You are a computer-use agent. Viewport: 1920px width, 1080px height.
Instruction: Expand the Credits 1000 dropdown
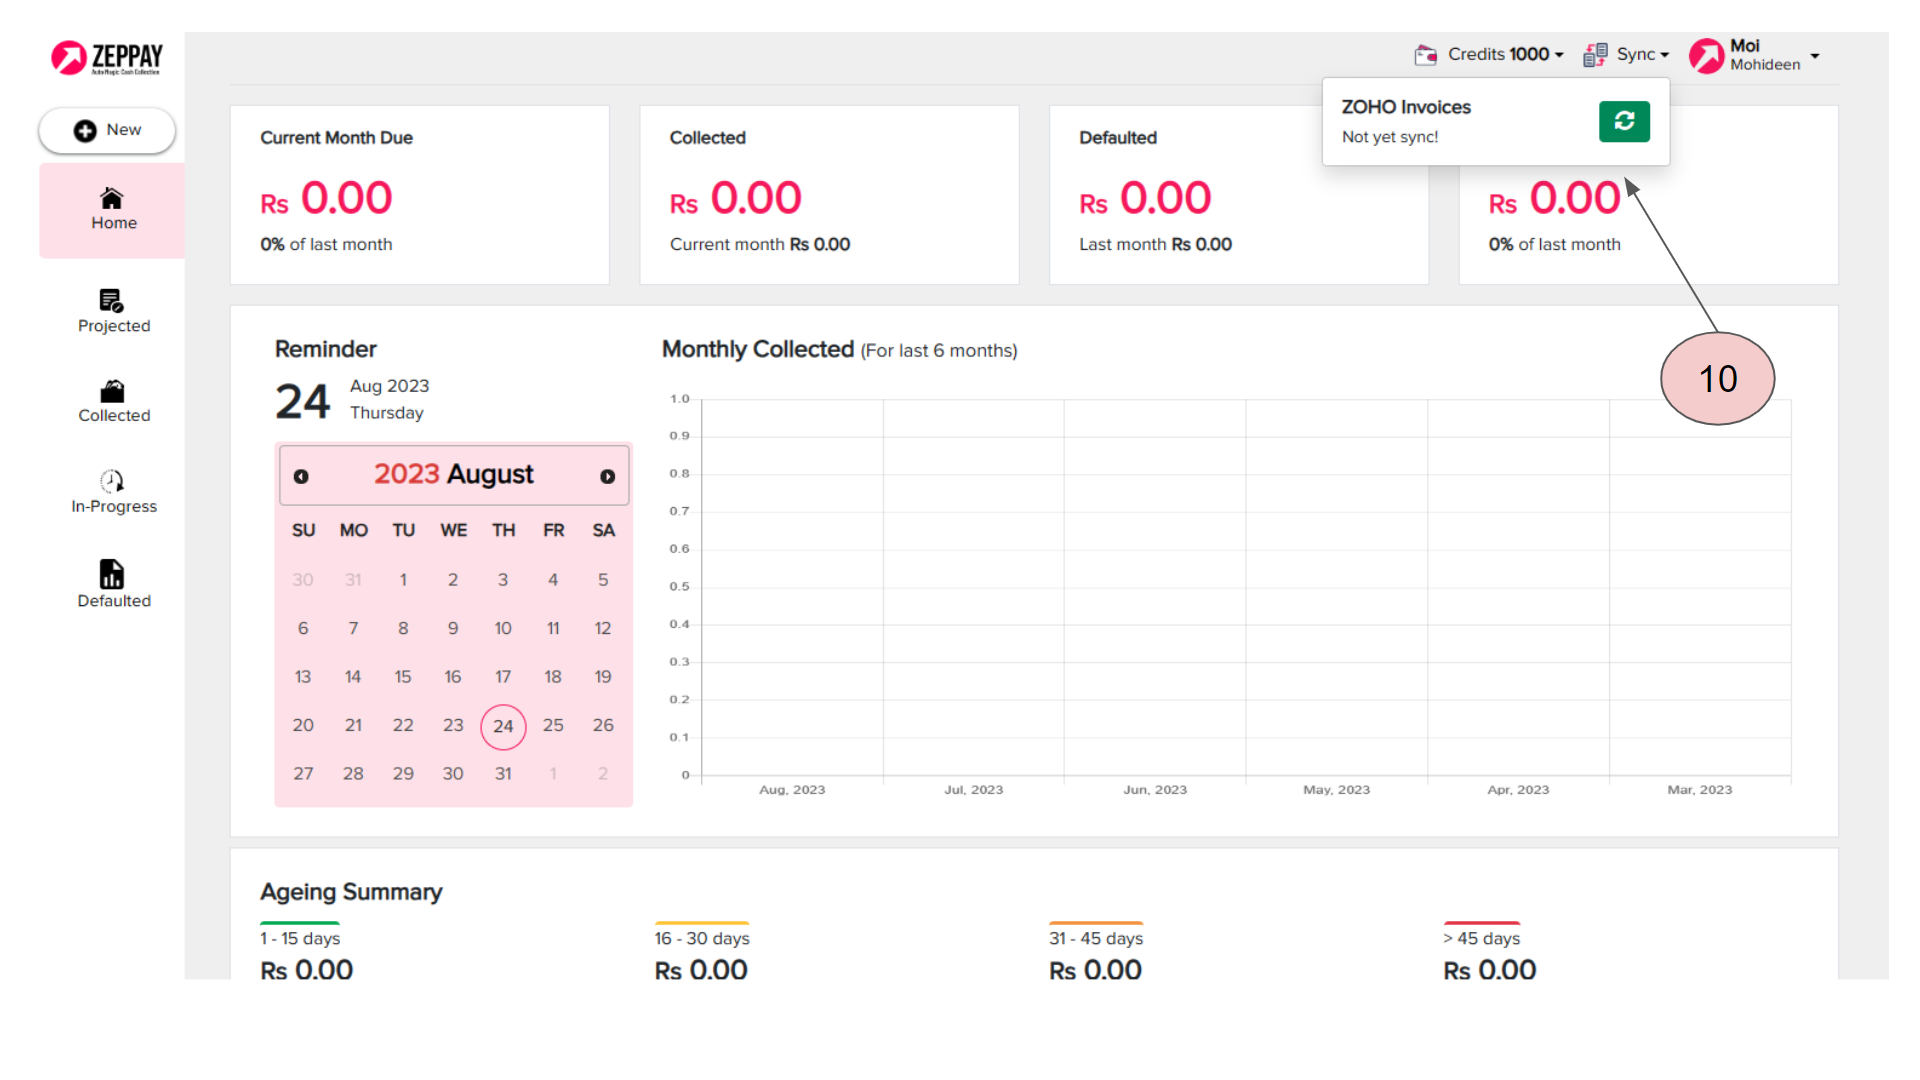[1505, 55]
